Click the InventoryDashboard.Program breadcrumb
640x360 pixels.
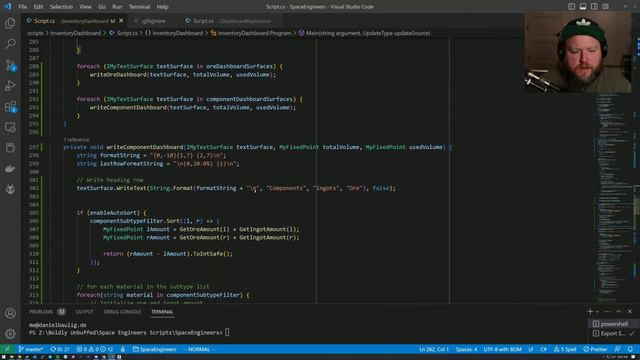[x=251, y=33]
